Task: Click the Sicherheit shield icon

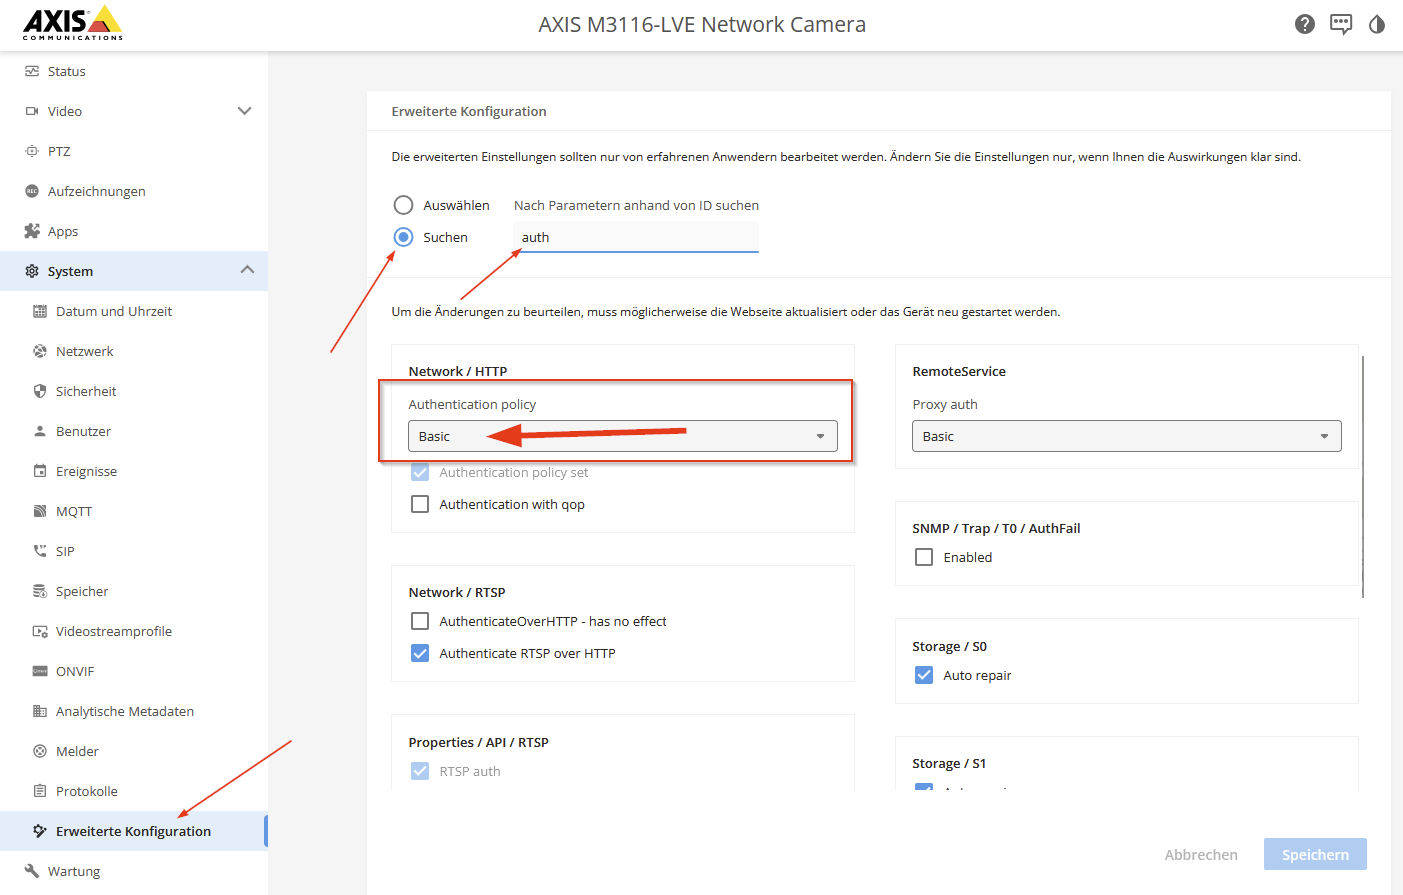Action: (x=40, y=391)
